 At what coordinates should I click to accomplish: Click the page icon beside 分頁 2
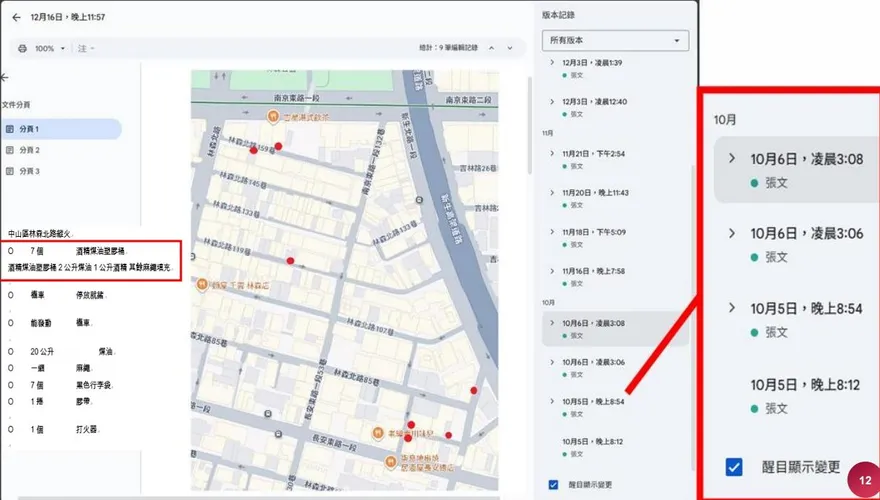click(9, 150)
